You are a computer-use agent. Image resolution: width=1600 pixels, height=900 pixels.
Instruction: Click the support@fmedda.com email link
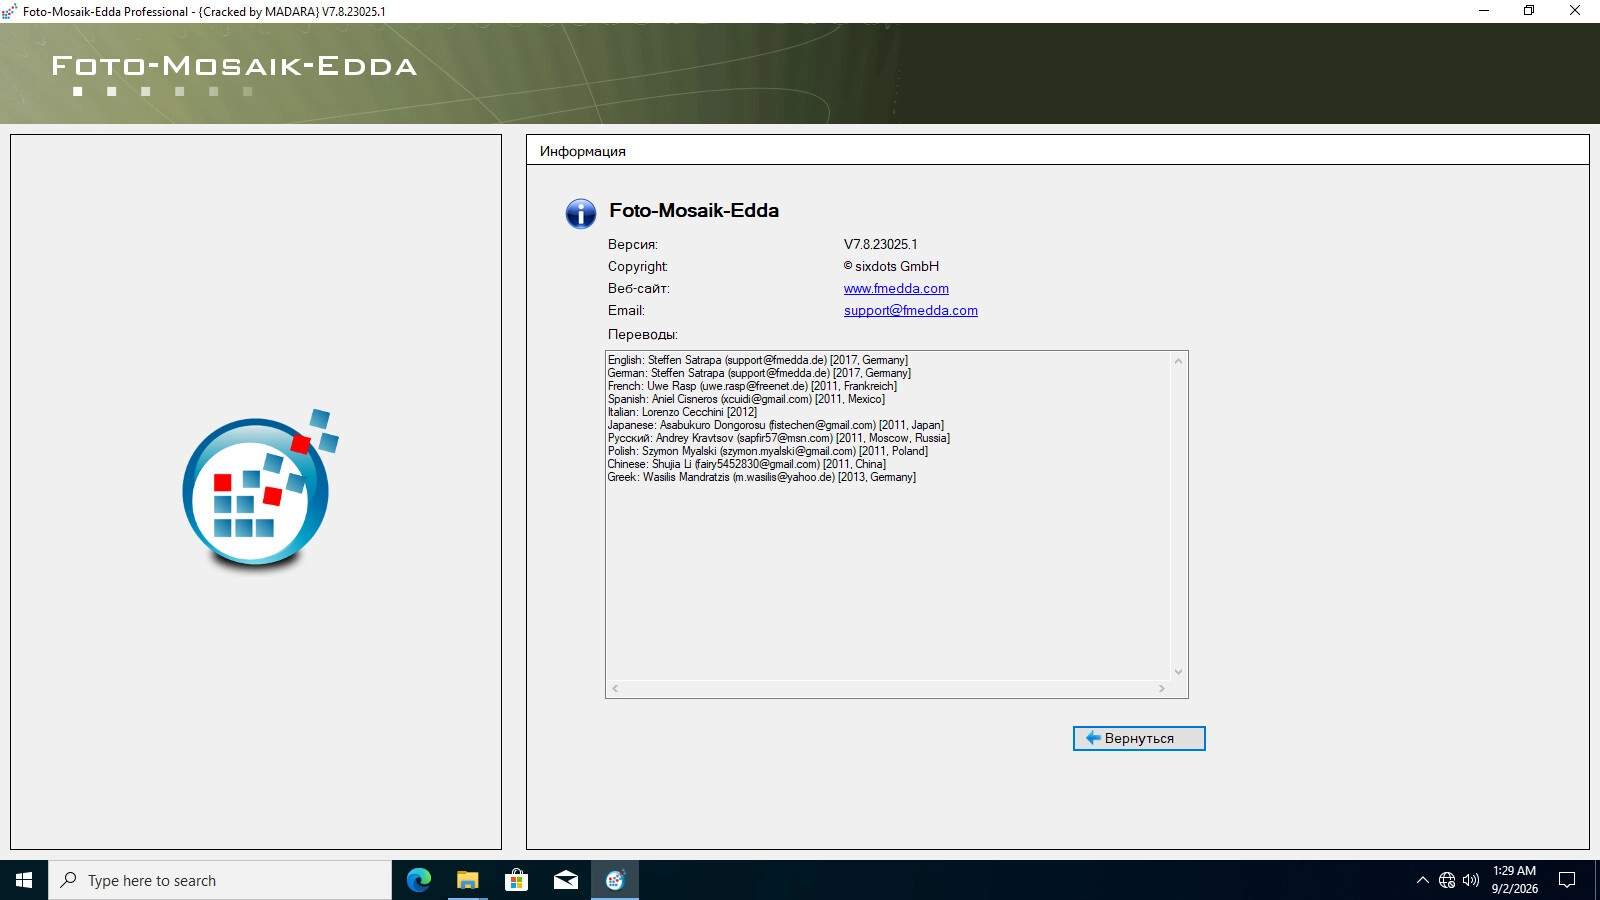click(x=911, y=310)
